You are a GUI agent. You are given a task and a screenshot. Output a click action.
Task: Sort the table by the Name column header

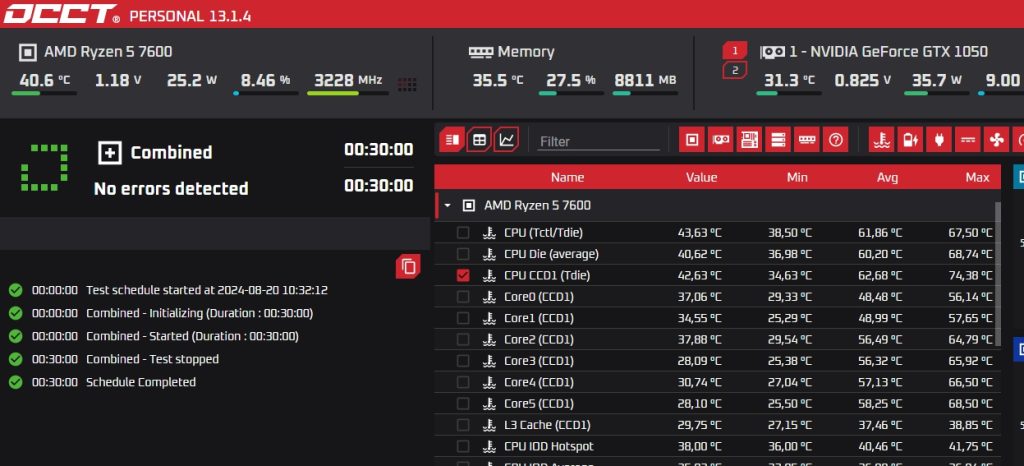[567, 178]
